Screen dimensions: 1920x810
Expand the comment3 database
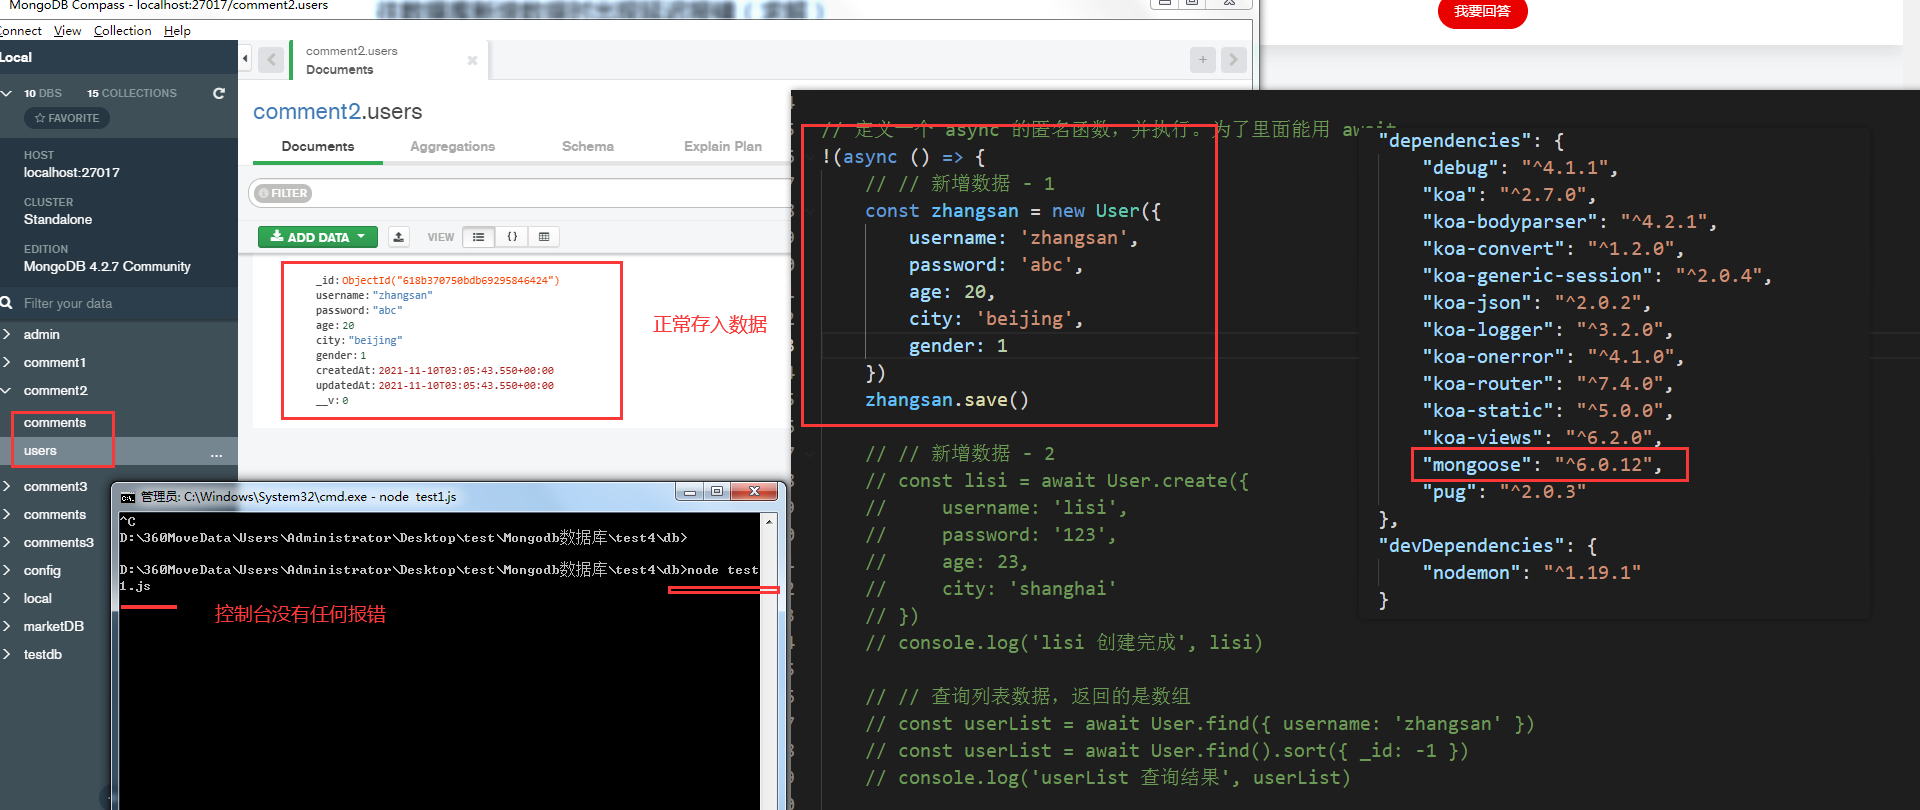click(x=7, y=486)
